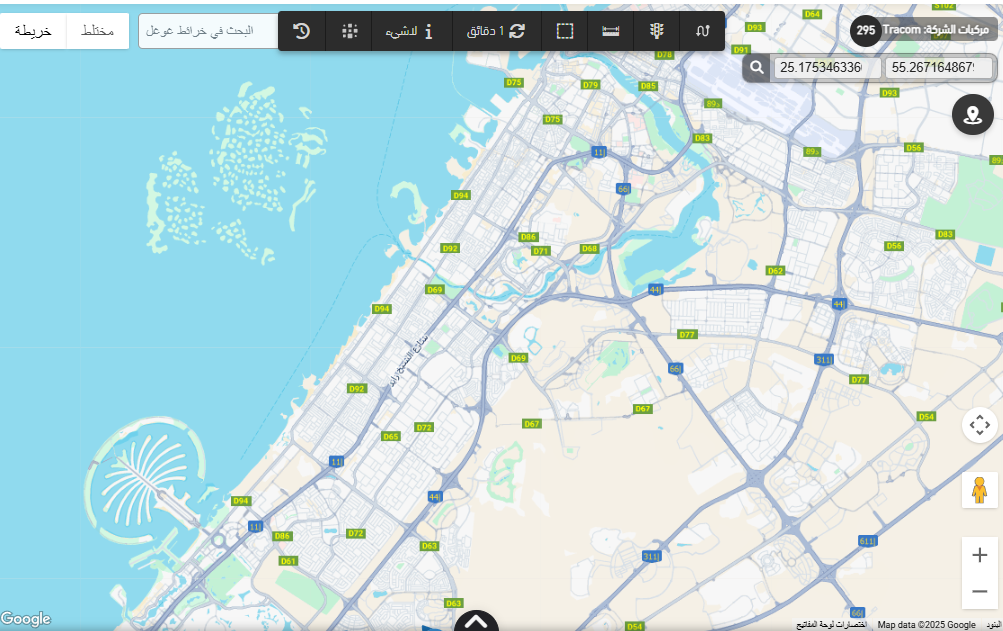1003x631 pixels.
Task: Zoom out of the map
Action: coord(979,591)
